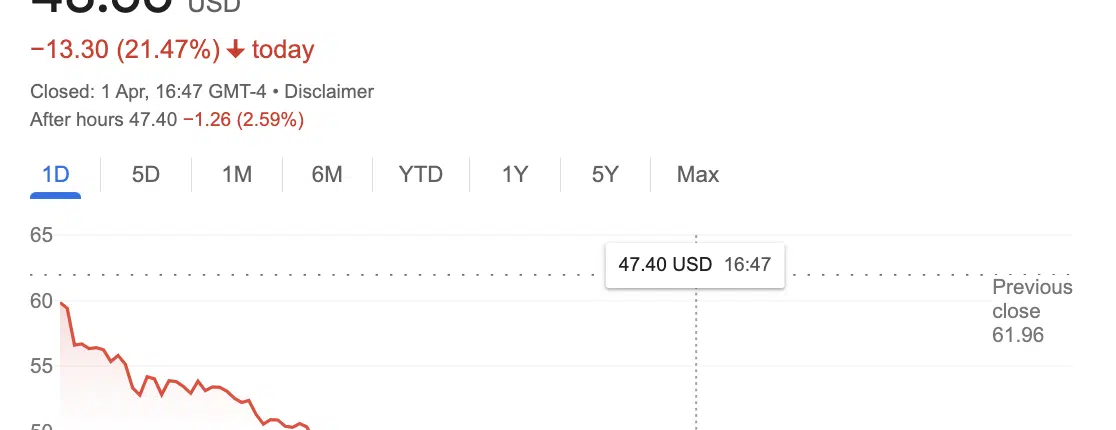
Task: Open the 5Y time range tab
Action: (605, 174)
